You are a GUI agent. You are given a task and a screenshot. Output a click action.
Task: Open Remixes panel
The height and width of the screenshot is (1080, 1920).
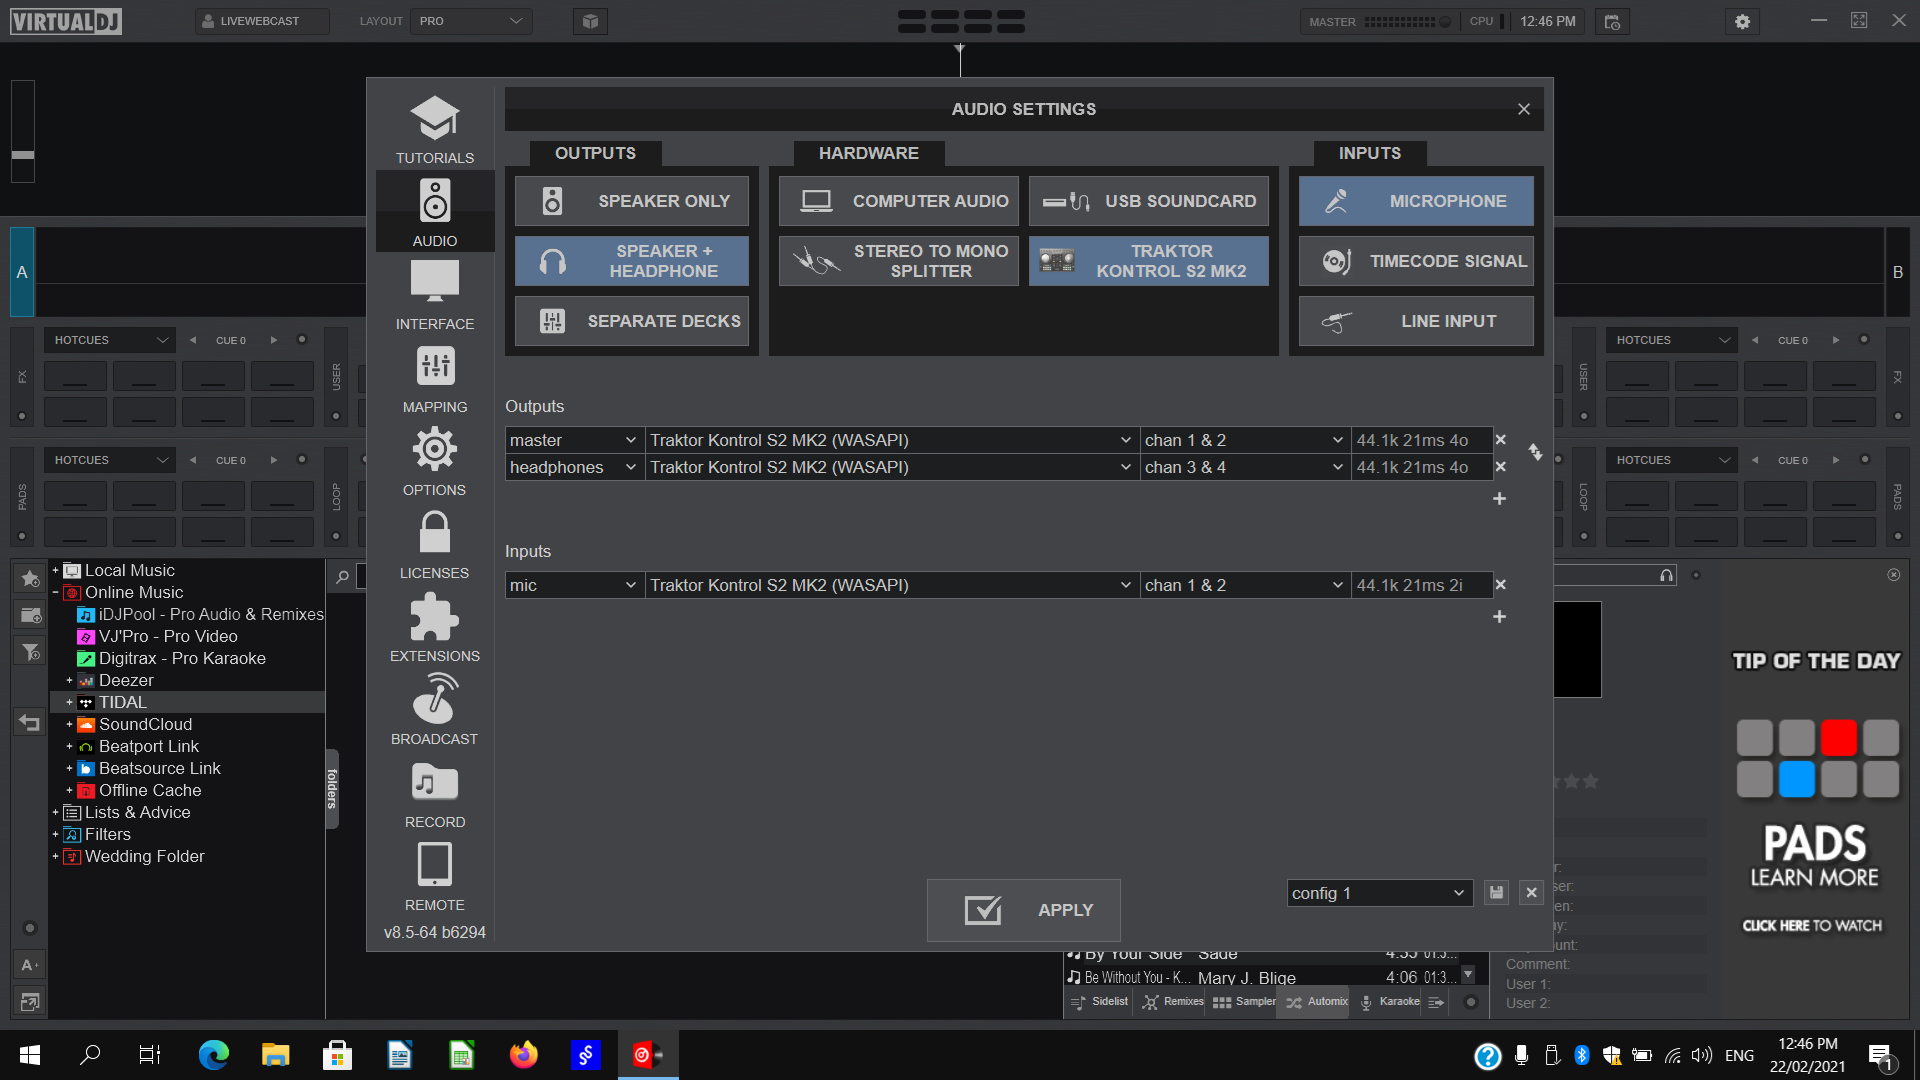1173,1002
